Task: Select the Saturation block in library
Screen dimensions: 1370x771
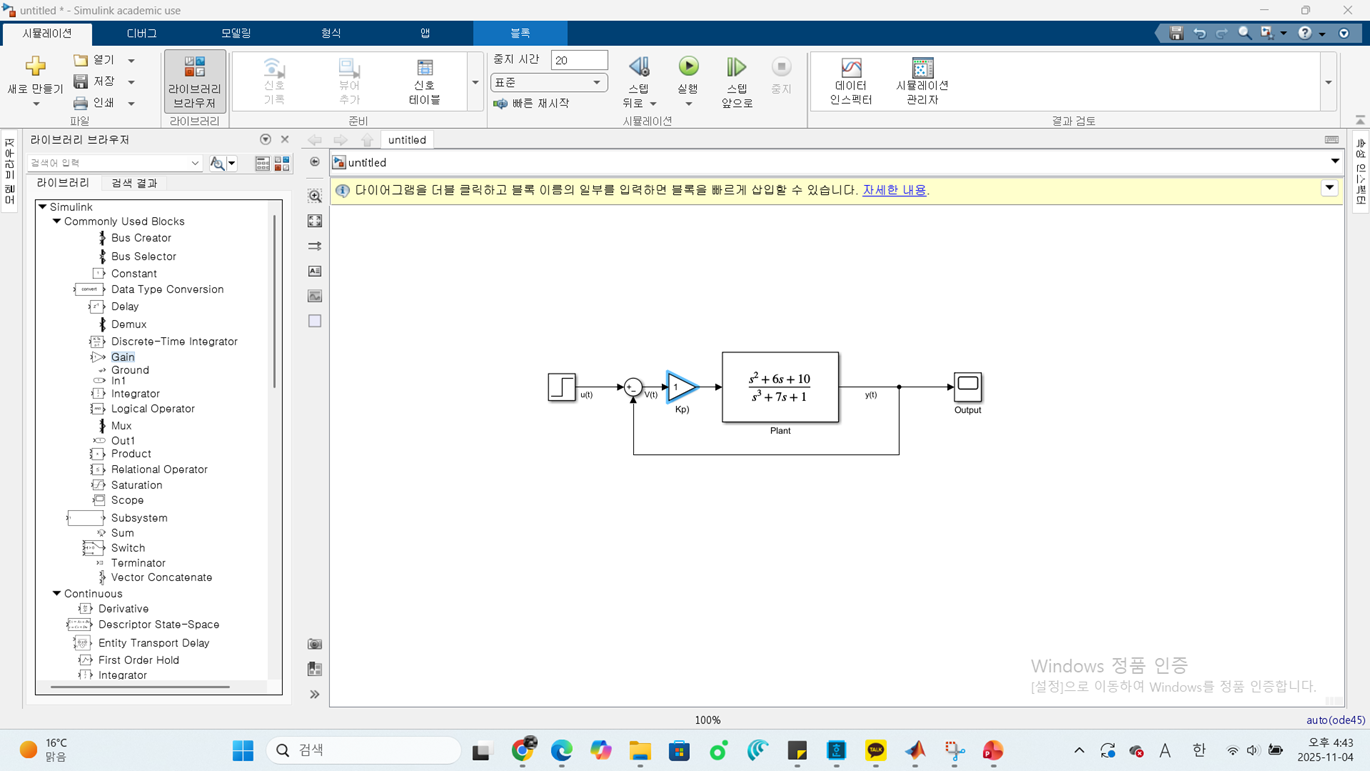Action: tap(136, 485)
